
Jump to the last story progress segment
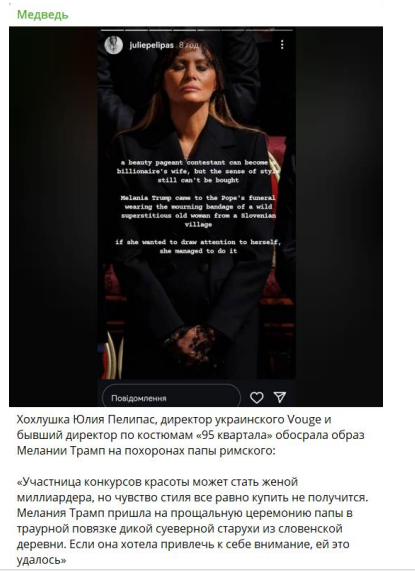281,30
